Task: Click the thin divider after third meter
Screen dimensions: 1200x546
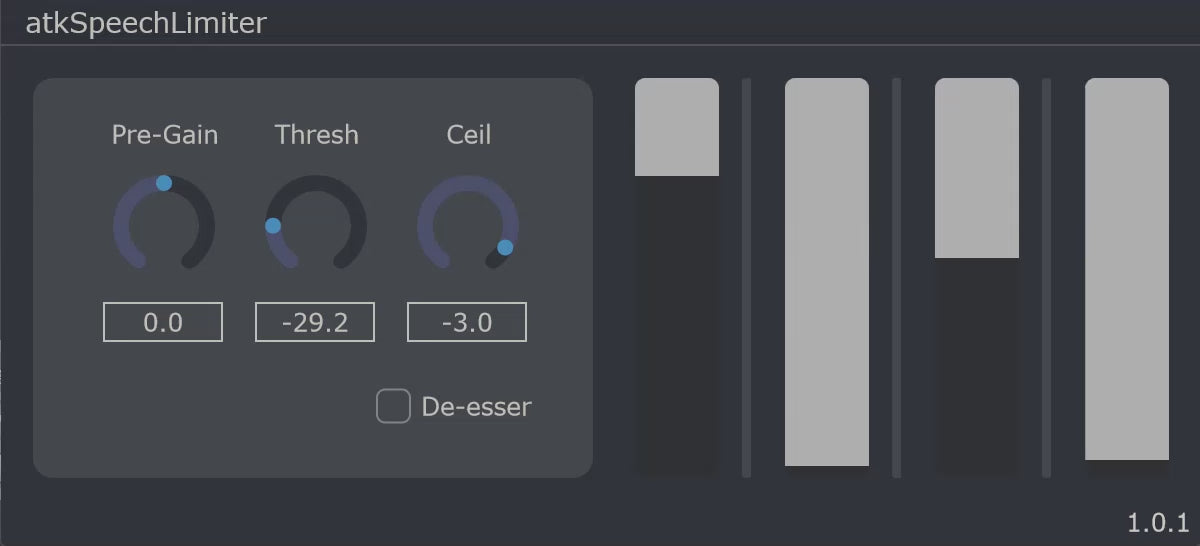Action: tap(1047, 277)
